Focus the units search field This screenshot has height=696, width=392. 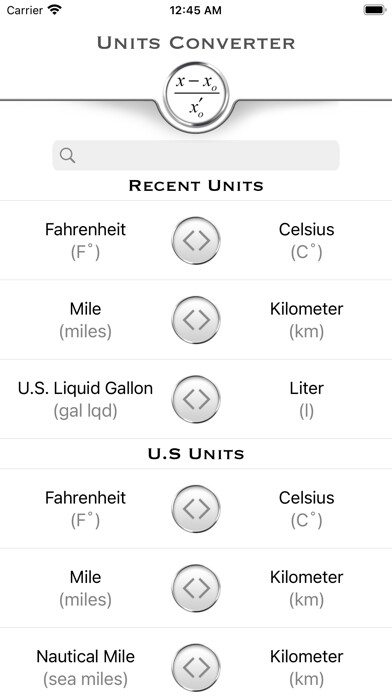(x=196, y=155)
